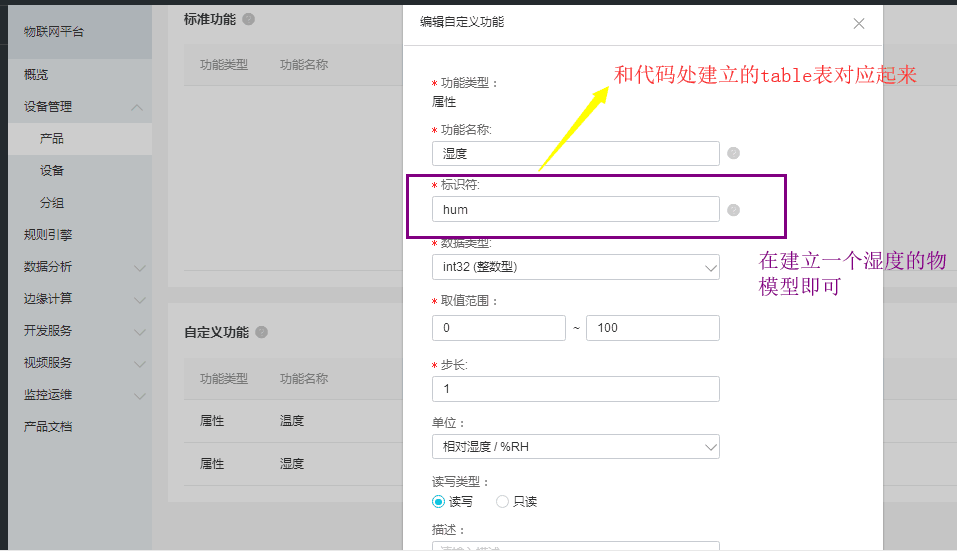
Task: Open the 数据类型 int32 dropdown
Action: click(576, 267)
